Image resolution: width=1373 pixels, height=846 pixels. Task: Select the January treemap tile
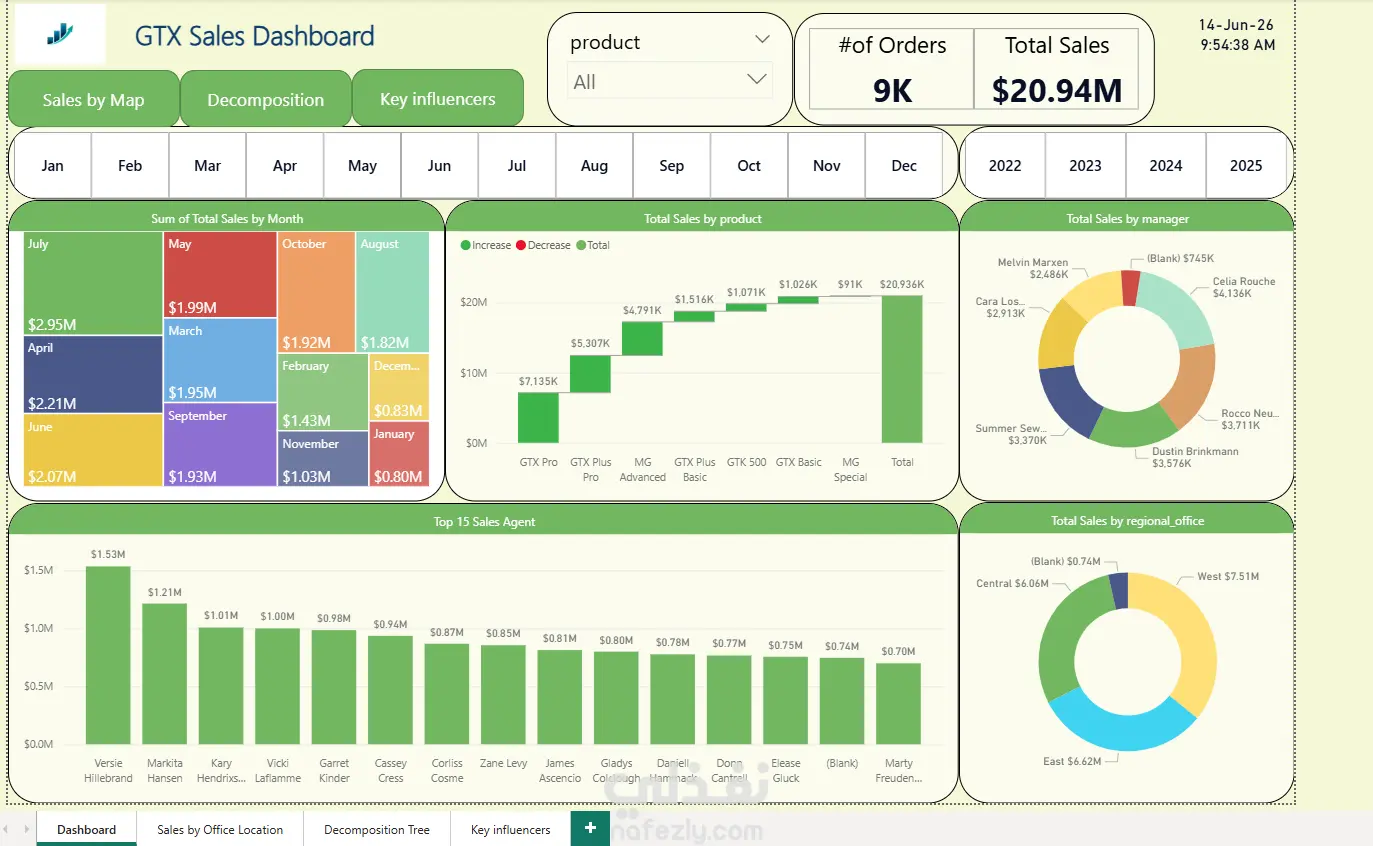pos(399,454)
